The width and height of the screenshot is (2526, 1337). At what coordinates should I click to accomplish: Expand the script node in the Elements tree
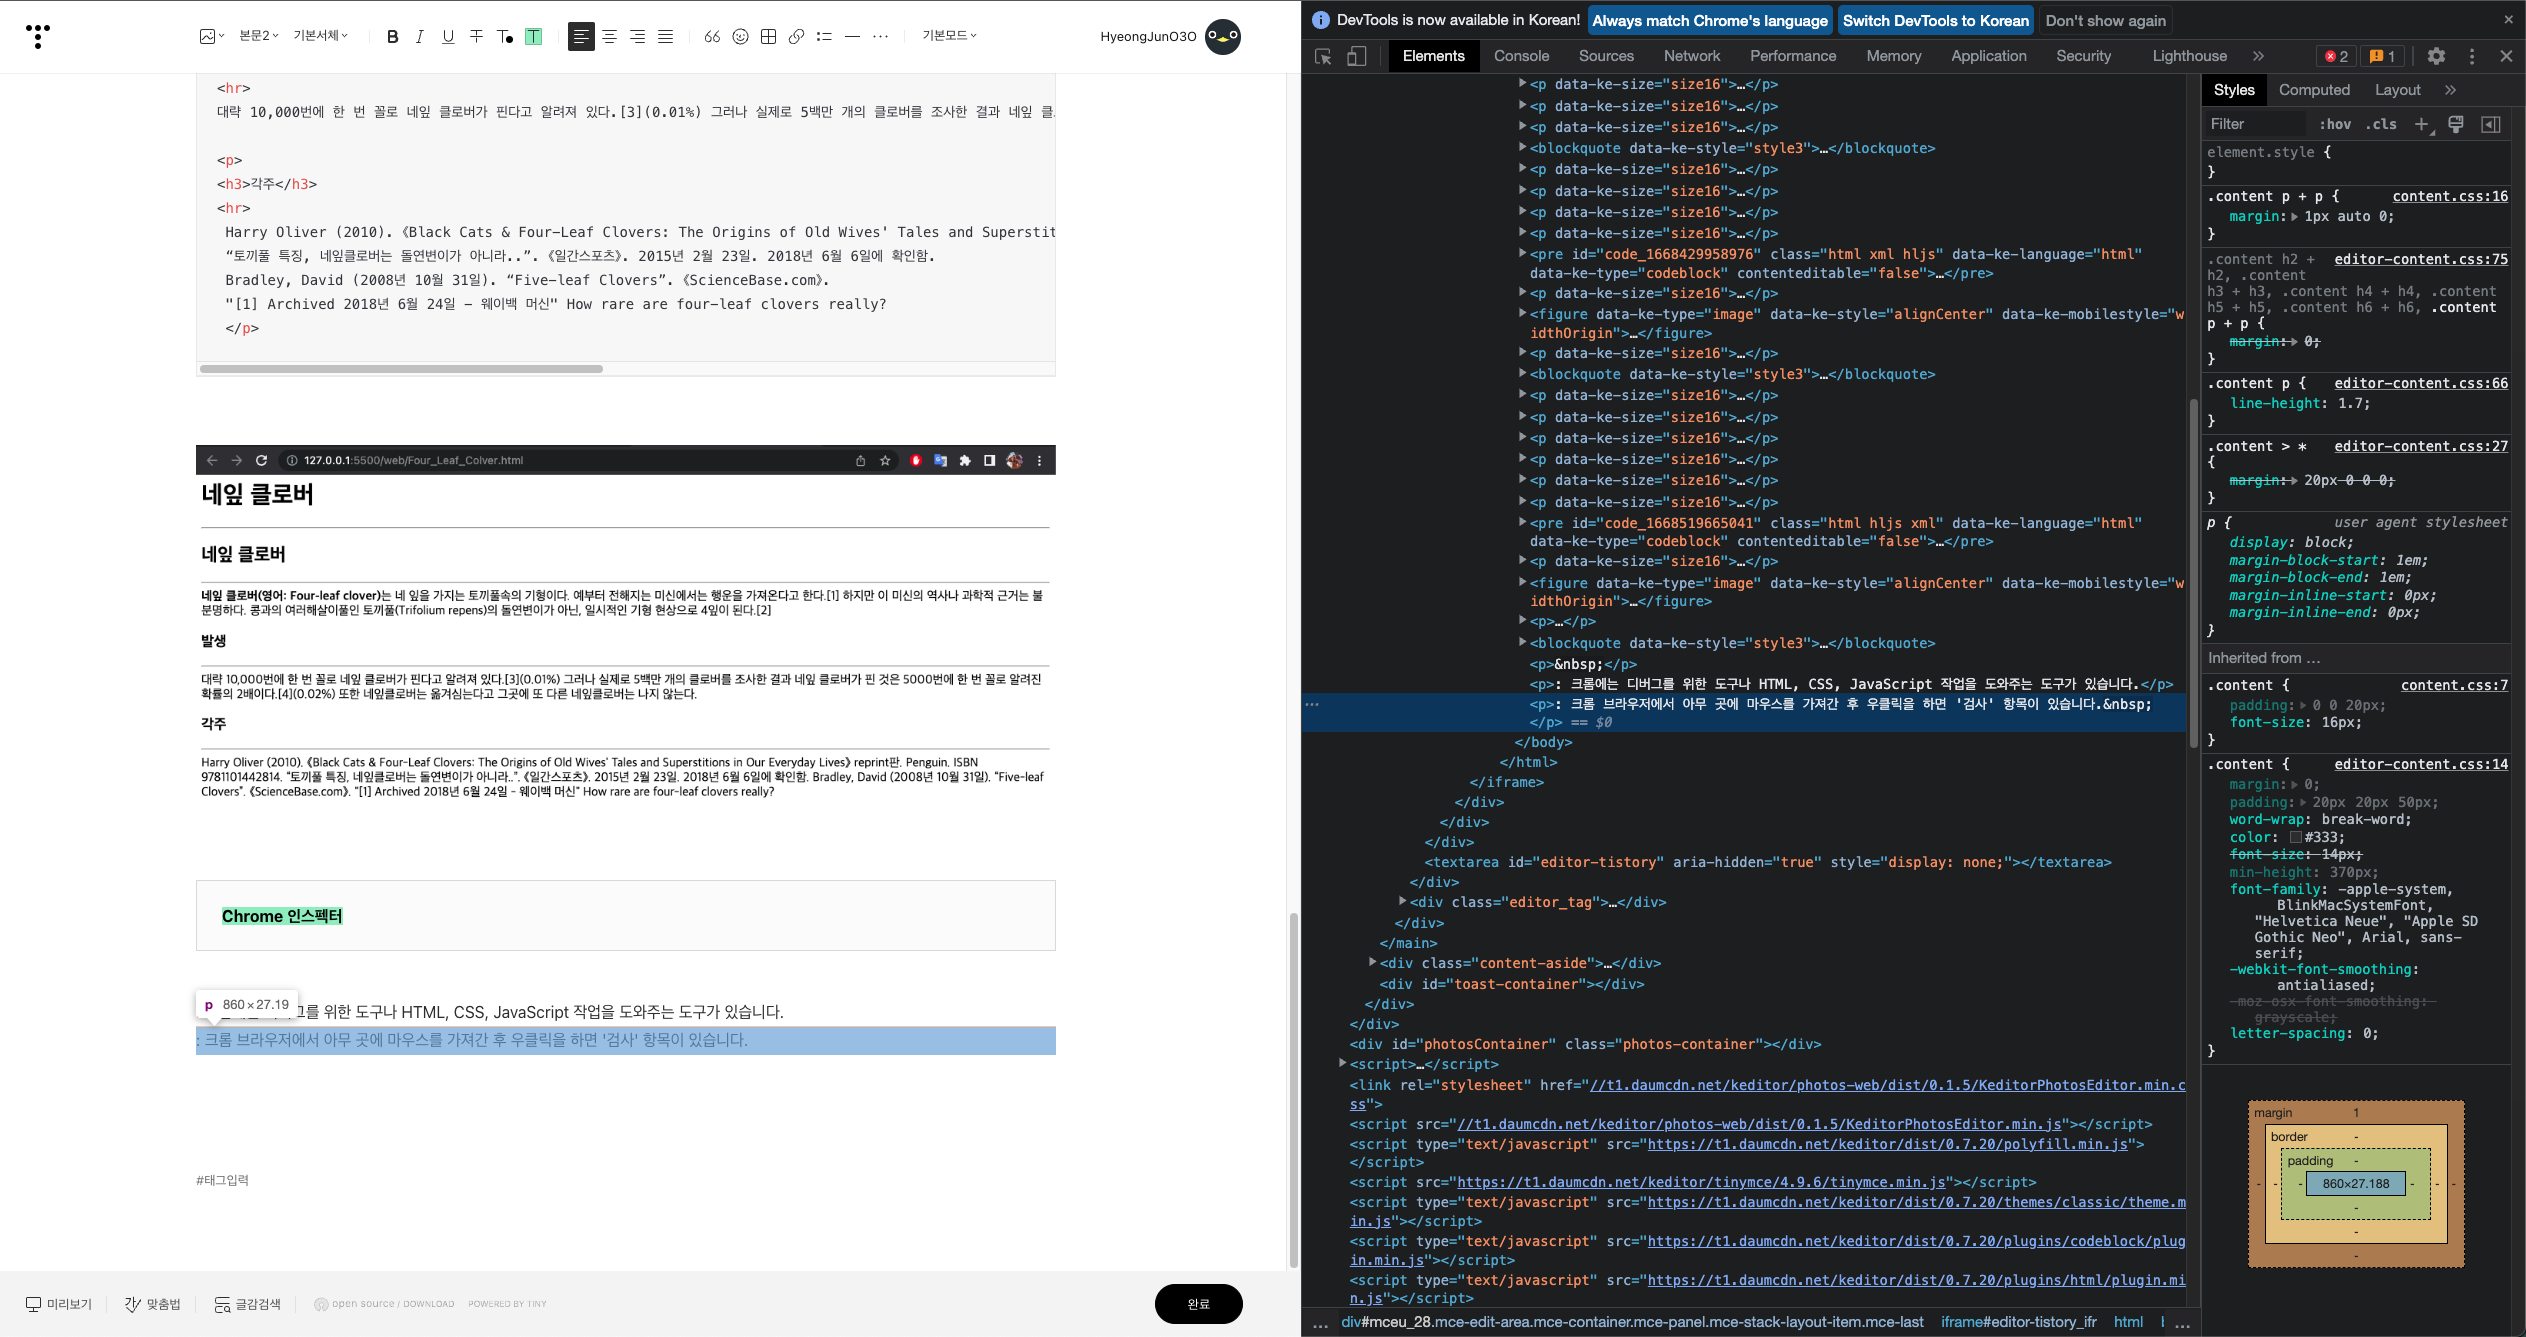(1343, 1063)
